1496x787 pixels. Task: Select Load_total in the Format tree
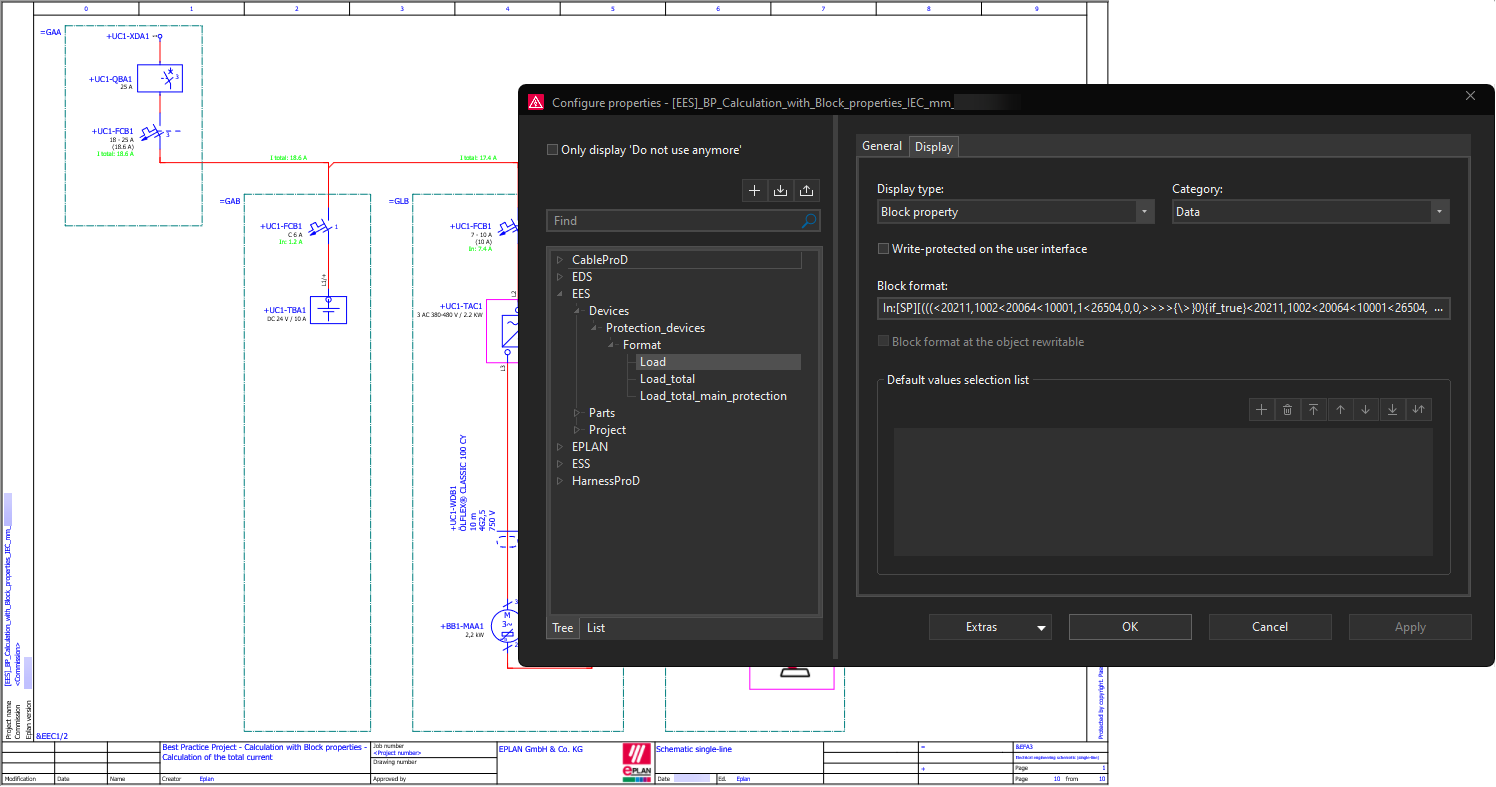(667, 378)
